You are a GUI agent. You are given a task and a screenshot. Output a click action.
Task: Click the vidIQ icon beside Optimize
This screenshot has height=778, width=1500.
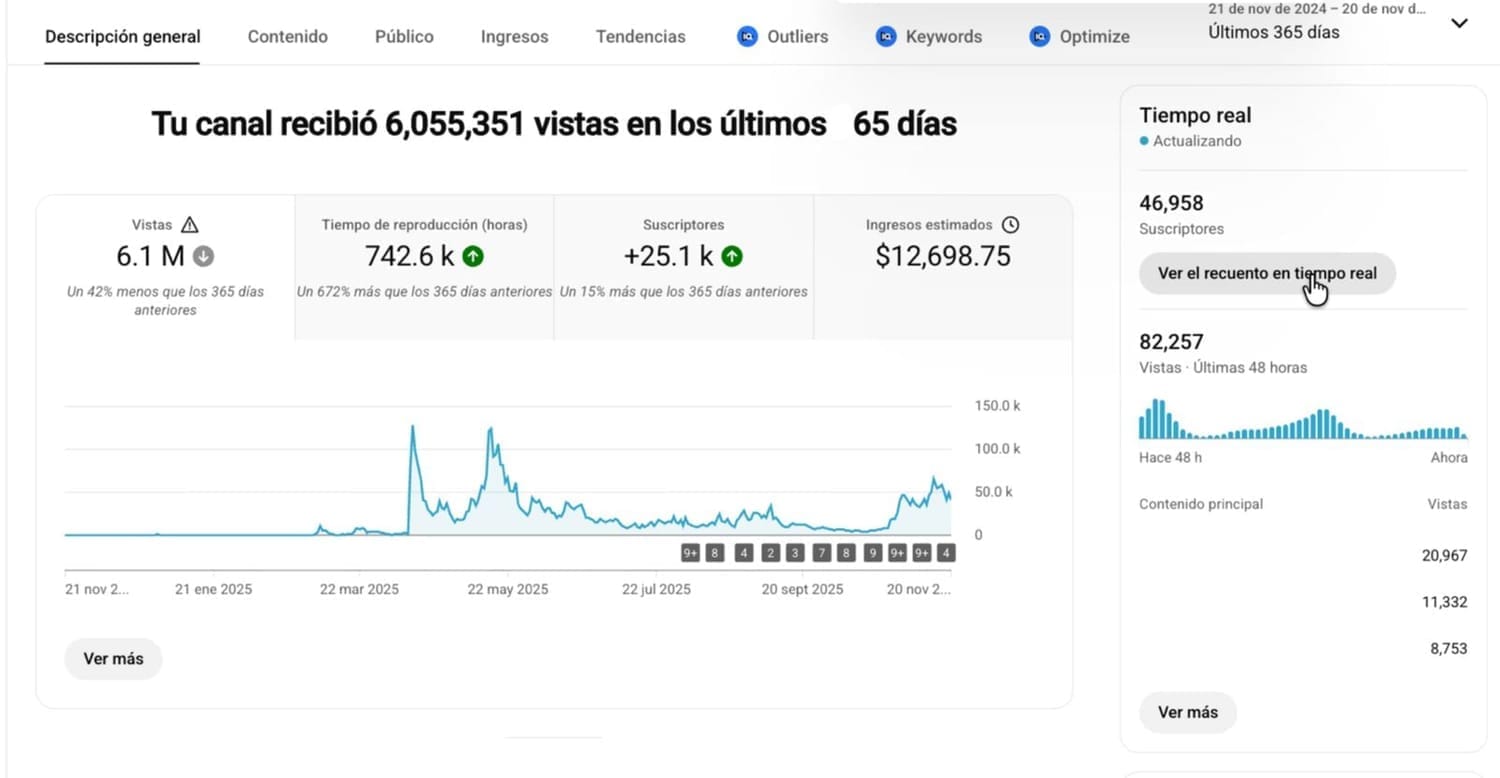(x=1039, y=37)
